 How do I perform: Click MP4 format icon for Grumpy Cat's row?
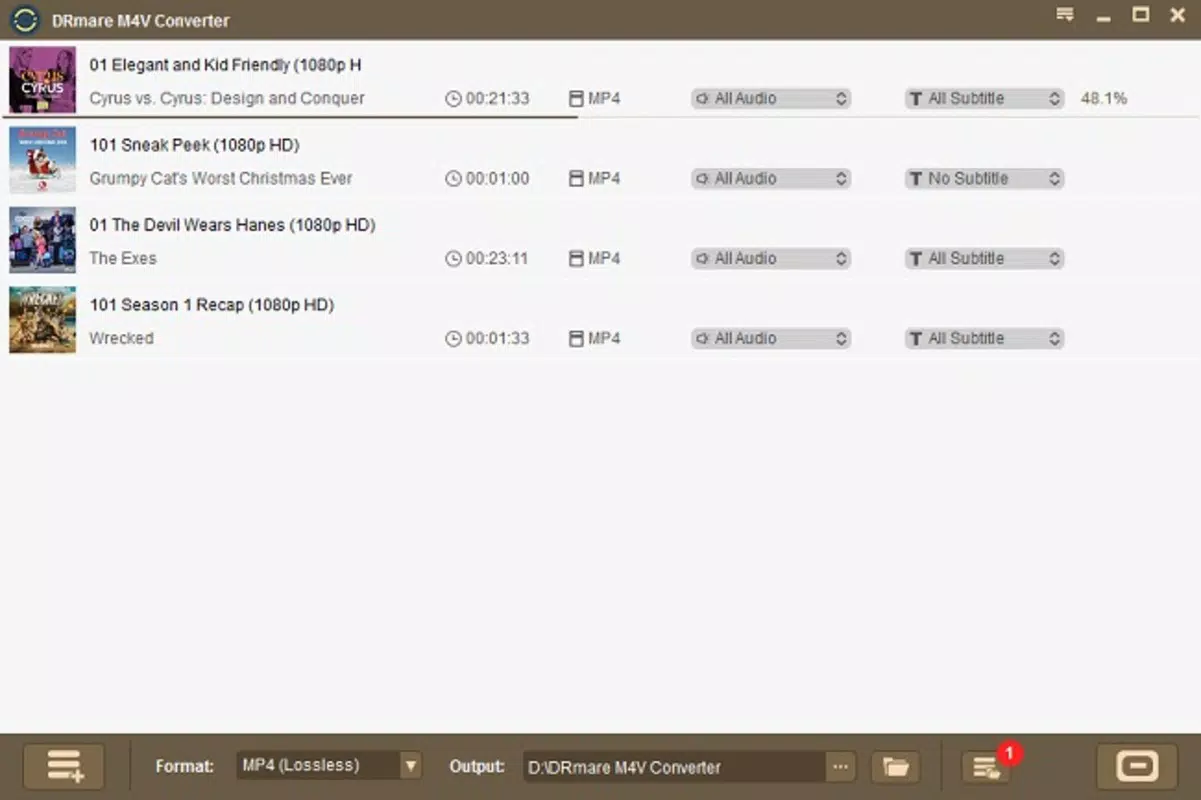576,178
